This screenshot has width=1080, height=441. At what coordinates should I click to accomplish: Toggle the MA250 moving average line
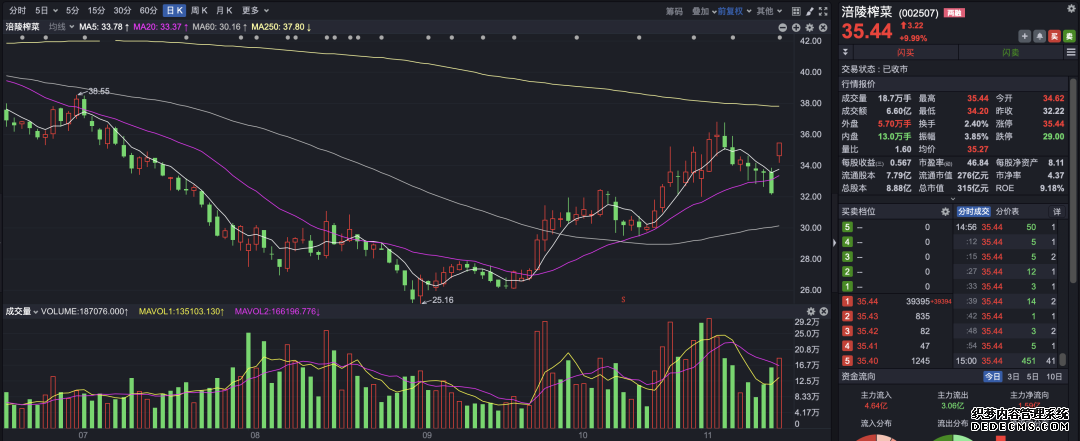click(281, 27)
